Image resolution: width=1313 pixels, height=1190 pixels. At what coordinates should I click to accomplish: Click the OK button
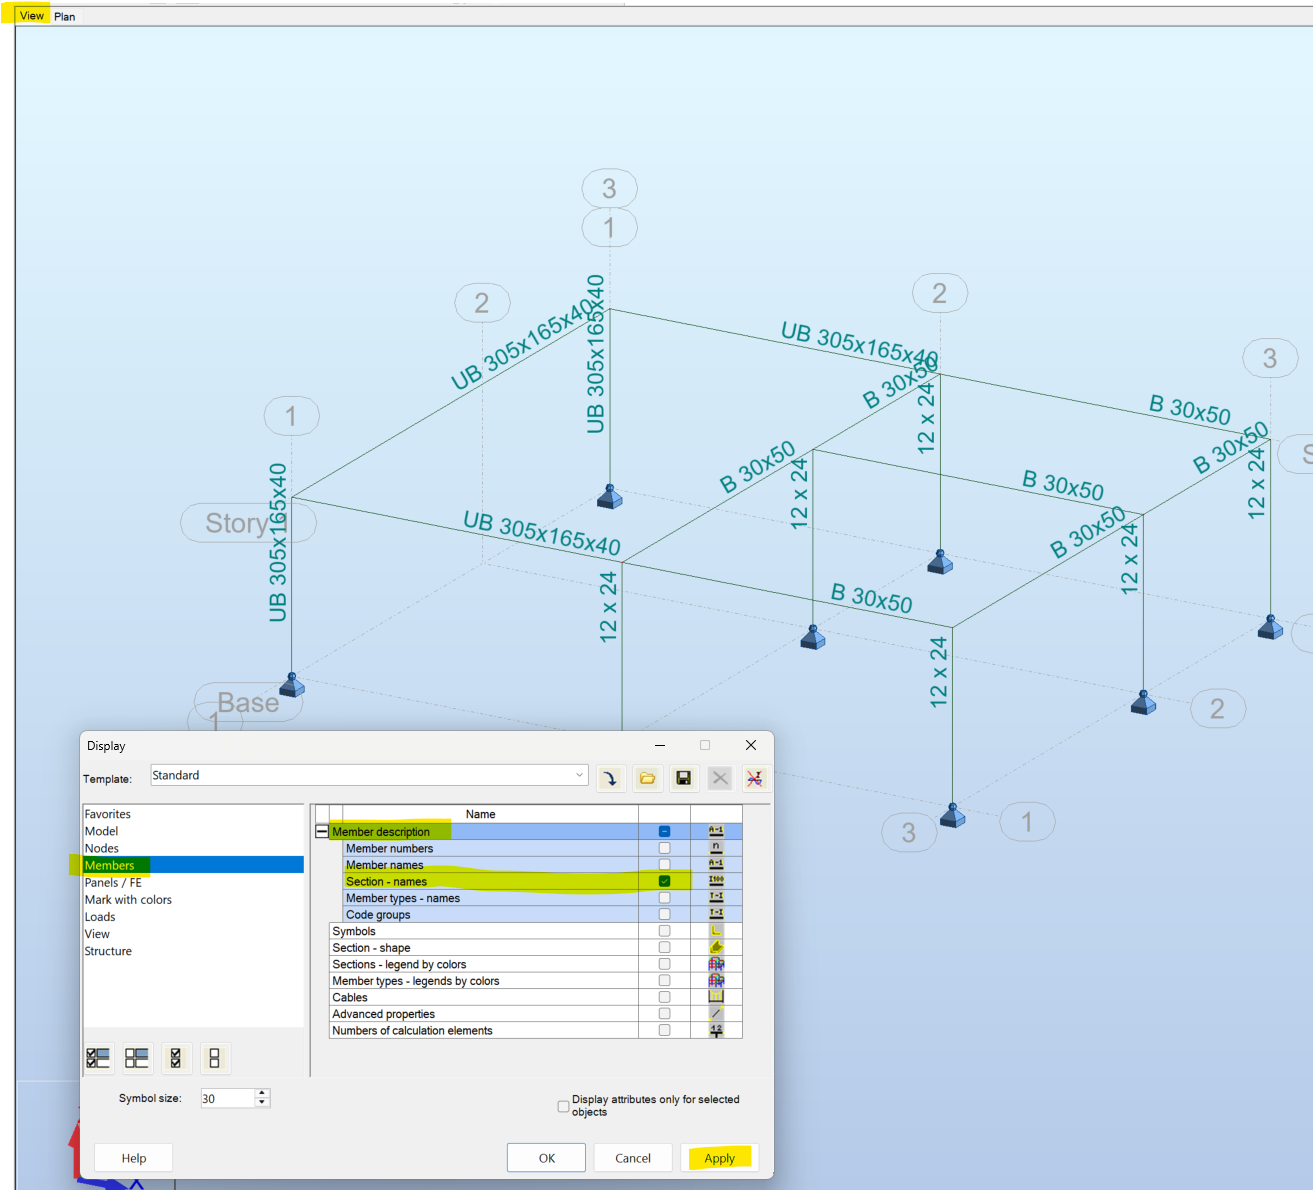coord(547,1158)
